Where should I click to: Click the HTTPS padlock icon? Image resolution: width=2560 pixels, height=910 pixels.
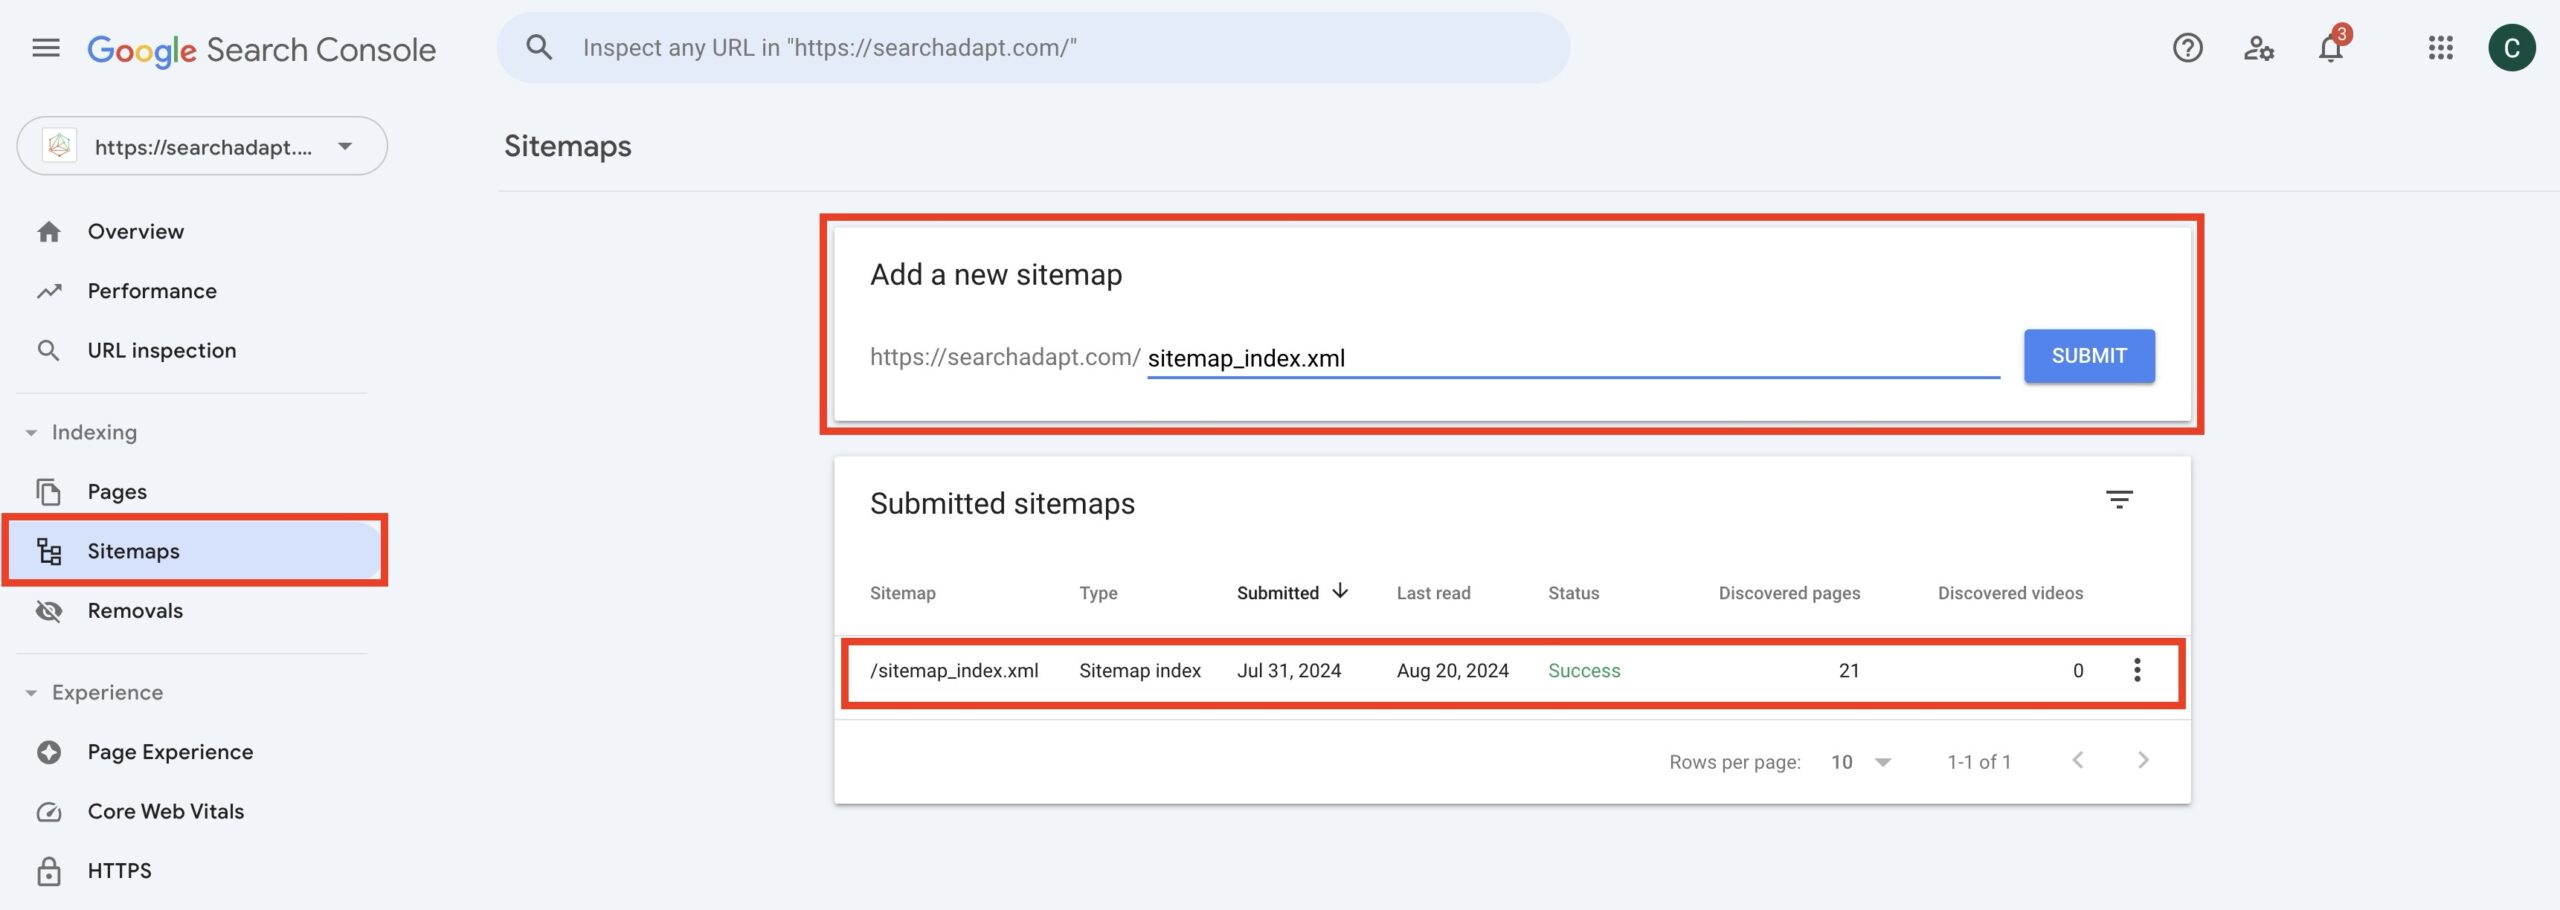point(49,871)
